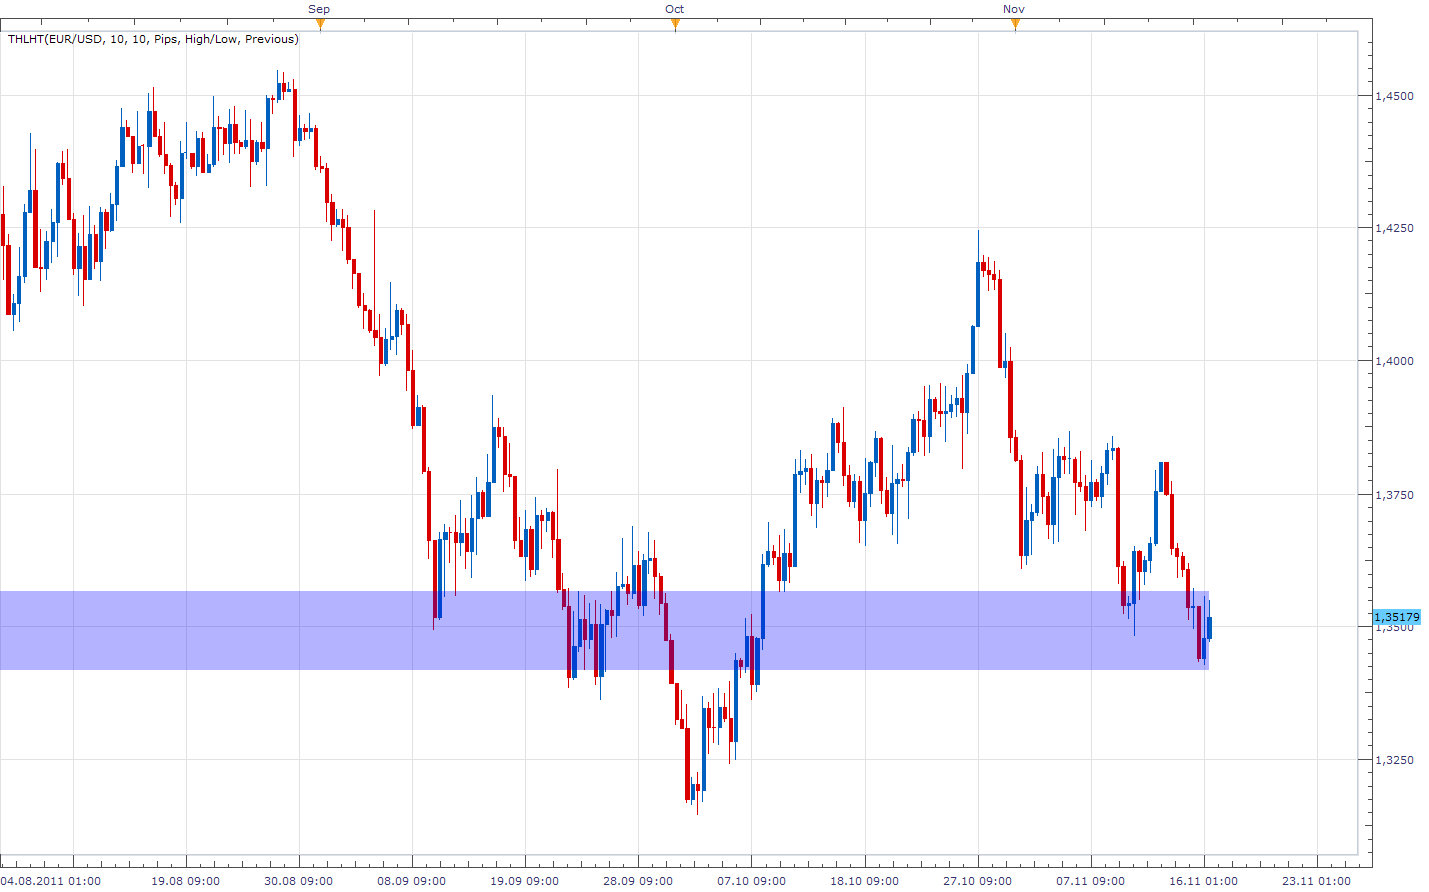This screenshot has width=1429, height=892.
Task: Click the 04.08.2011 01:00 date label
Action: pos(51,881)
